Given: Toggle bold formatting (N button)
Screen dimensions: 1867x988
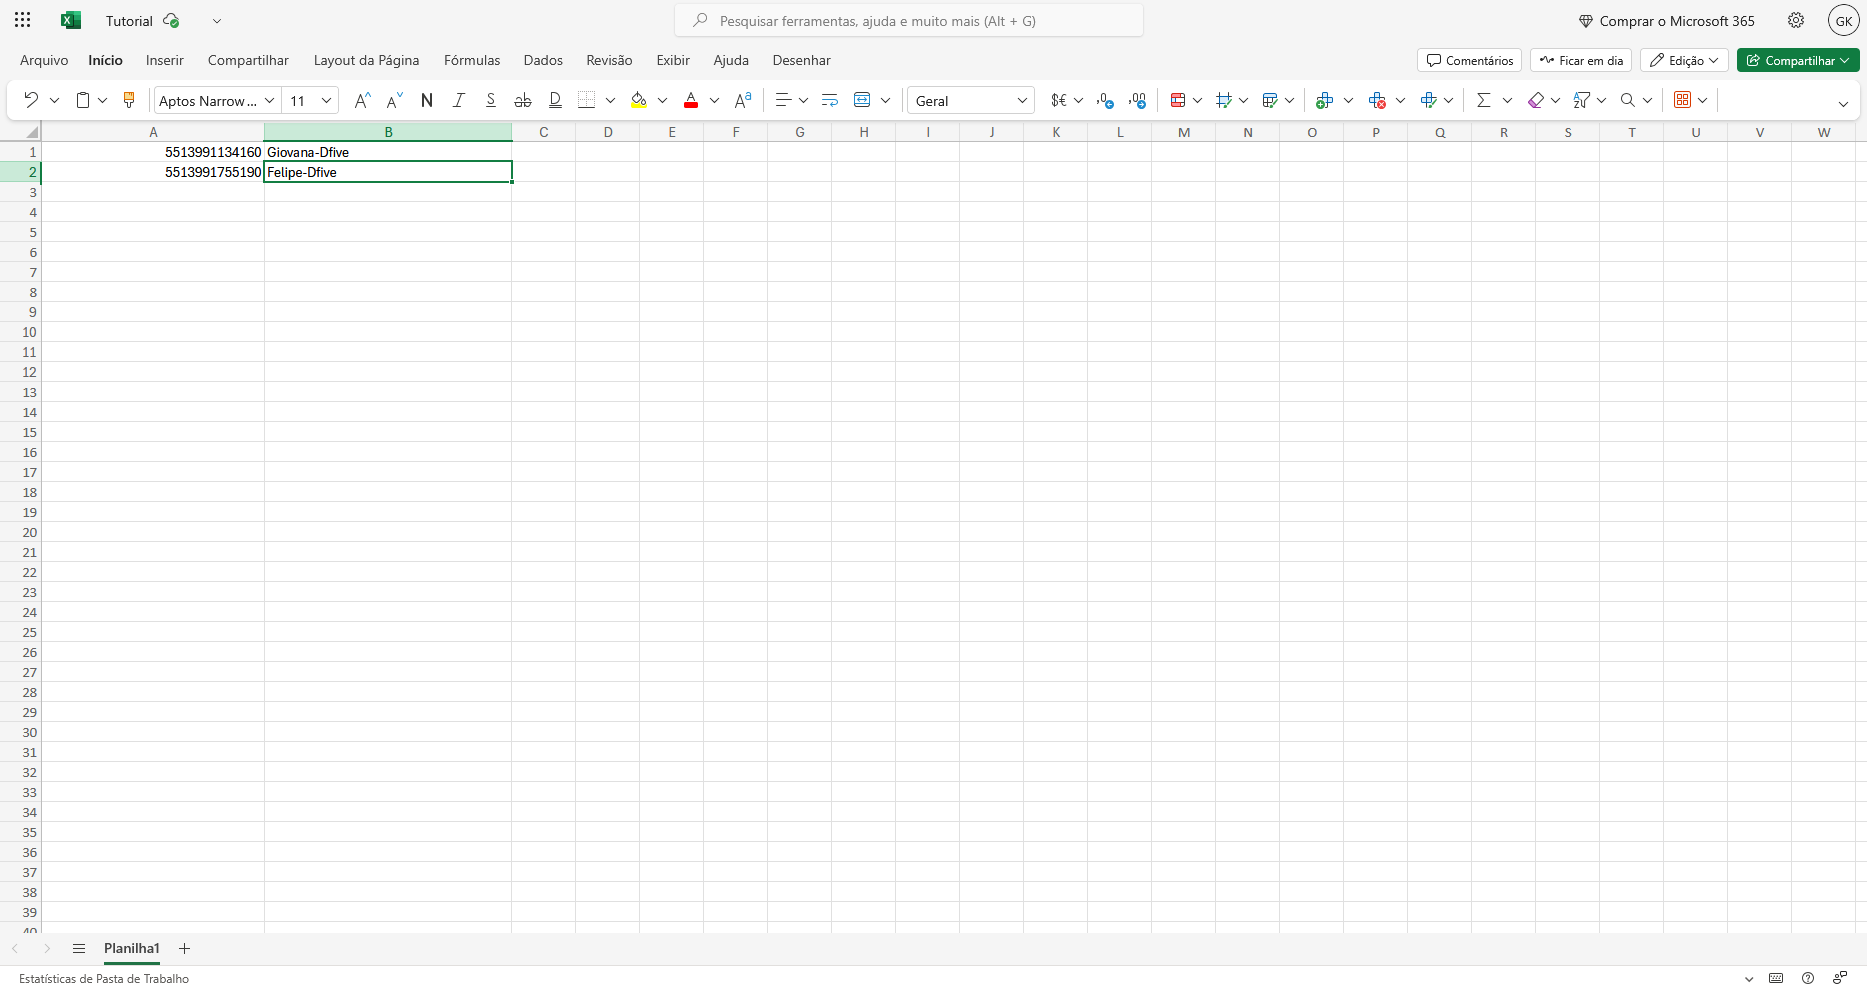Looking at the screenshot, I should 427,100.
